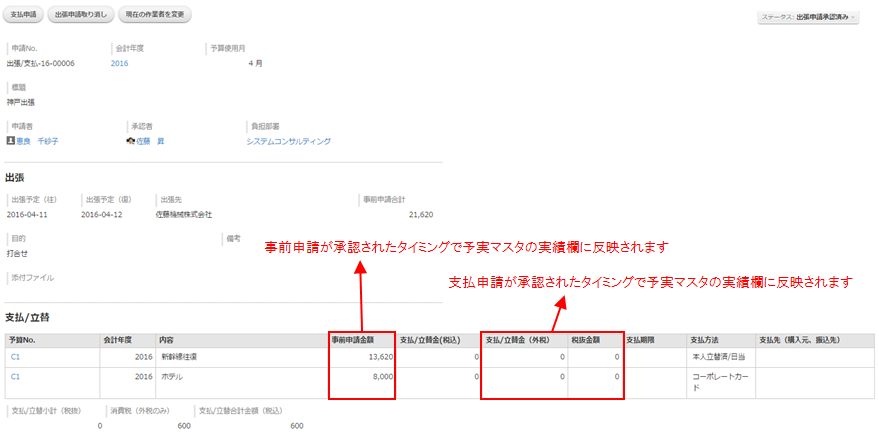Select the 支払/立替金(税込) column header

[438, 340]
